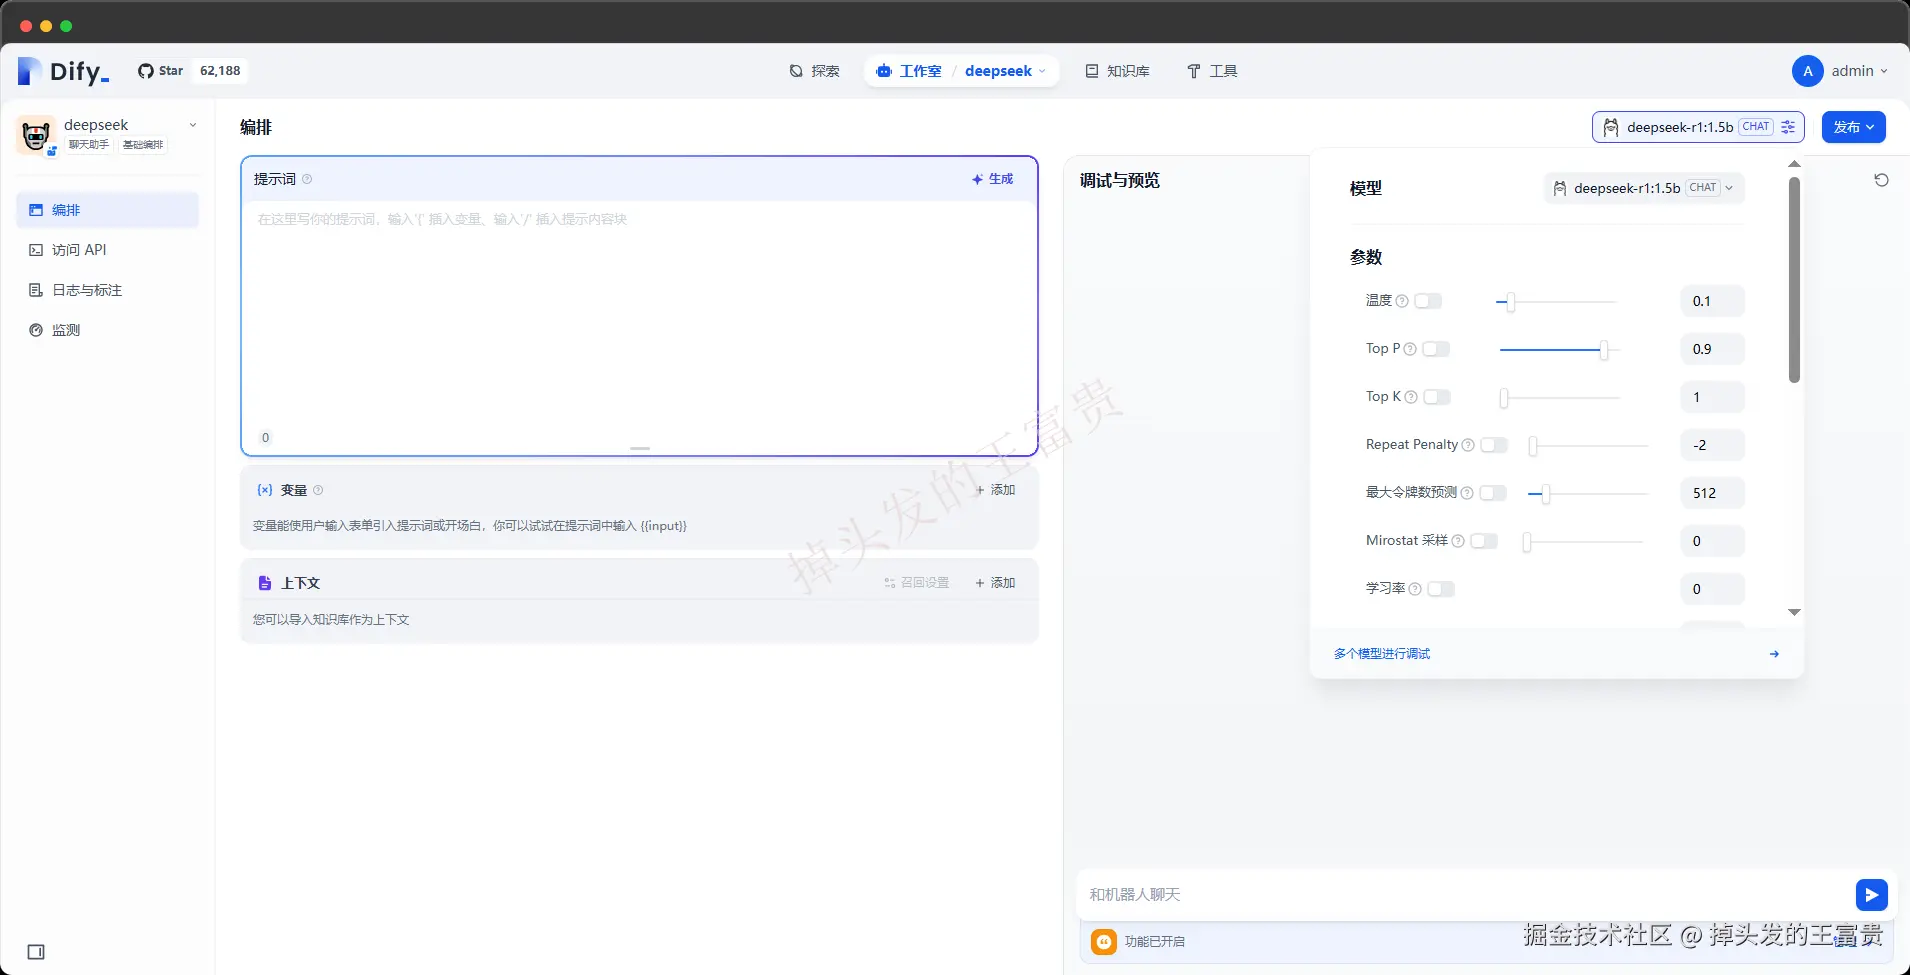The width and height of the screenshot is (1910, 975).
Task: Open the 多个模型进行调试 link
Action: click(1382, 654)
